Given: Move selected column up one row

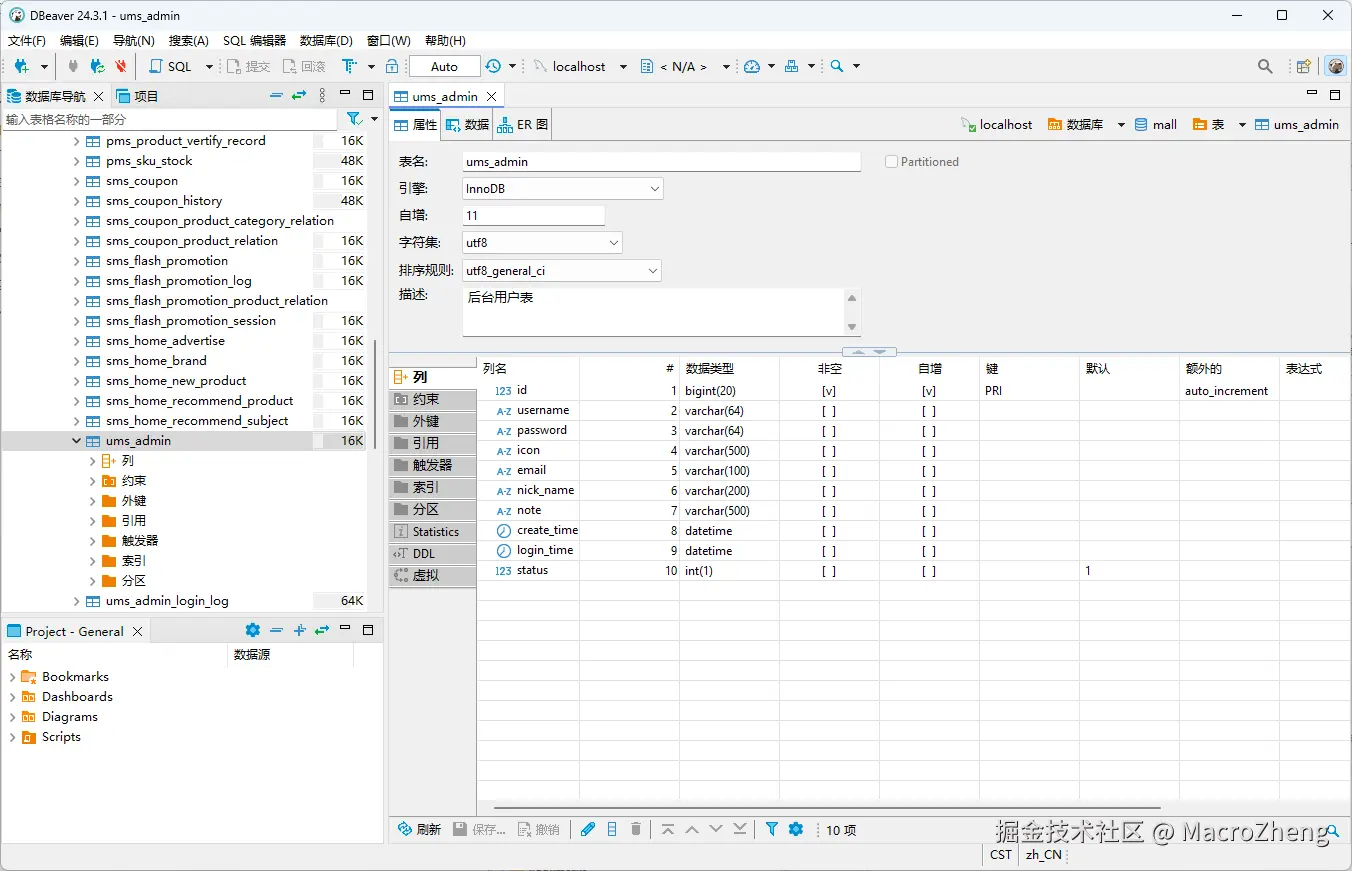Looking at the screenshot, I should 691,829.
